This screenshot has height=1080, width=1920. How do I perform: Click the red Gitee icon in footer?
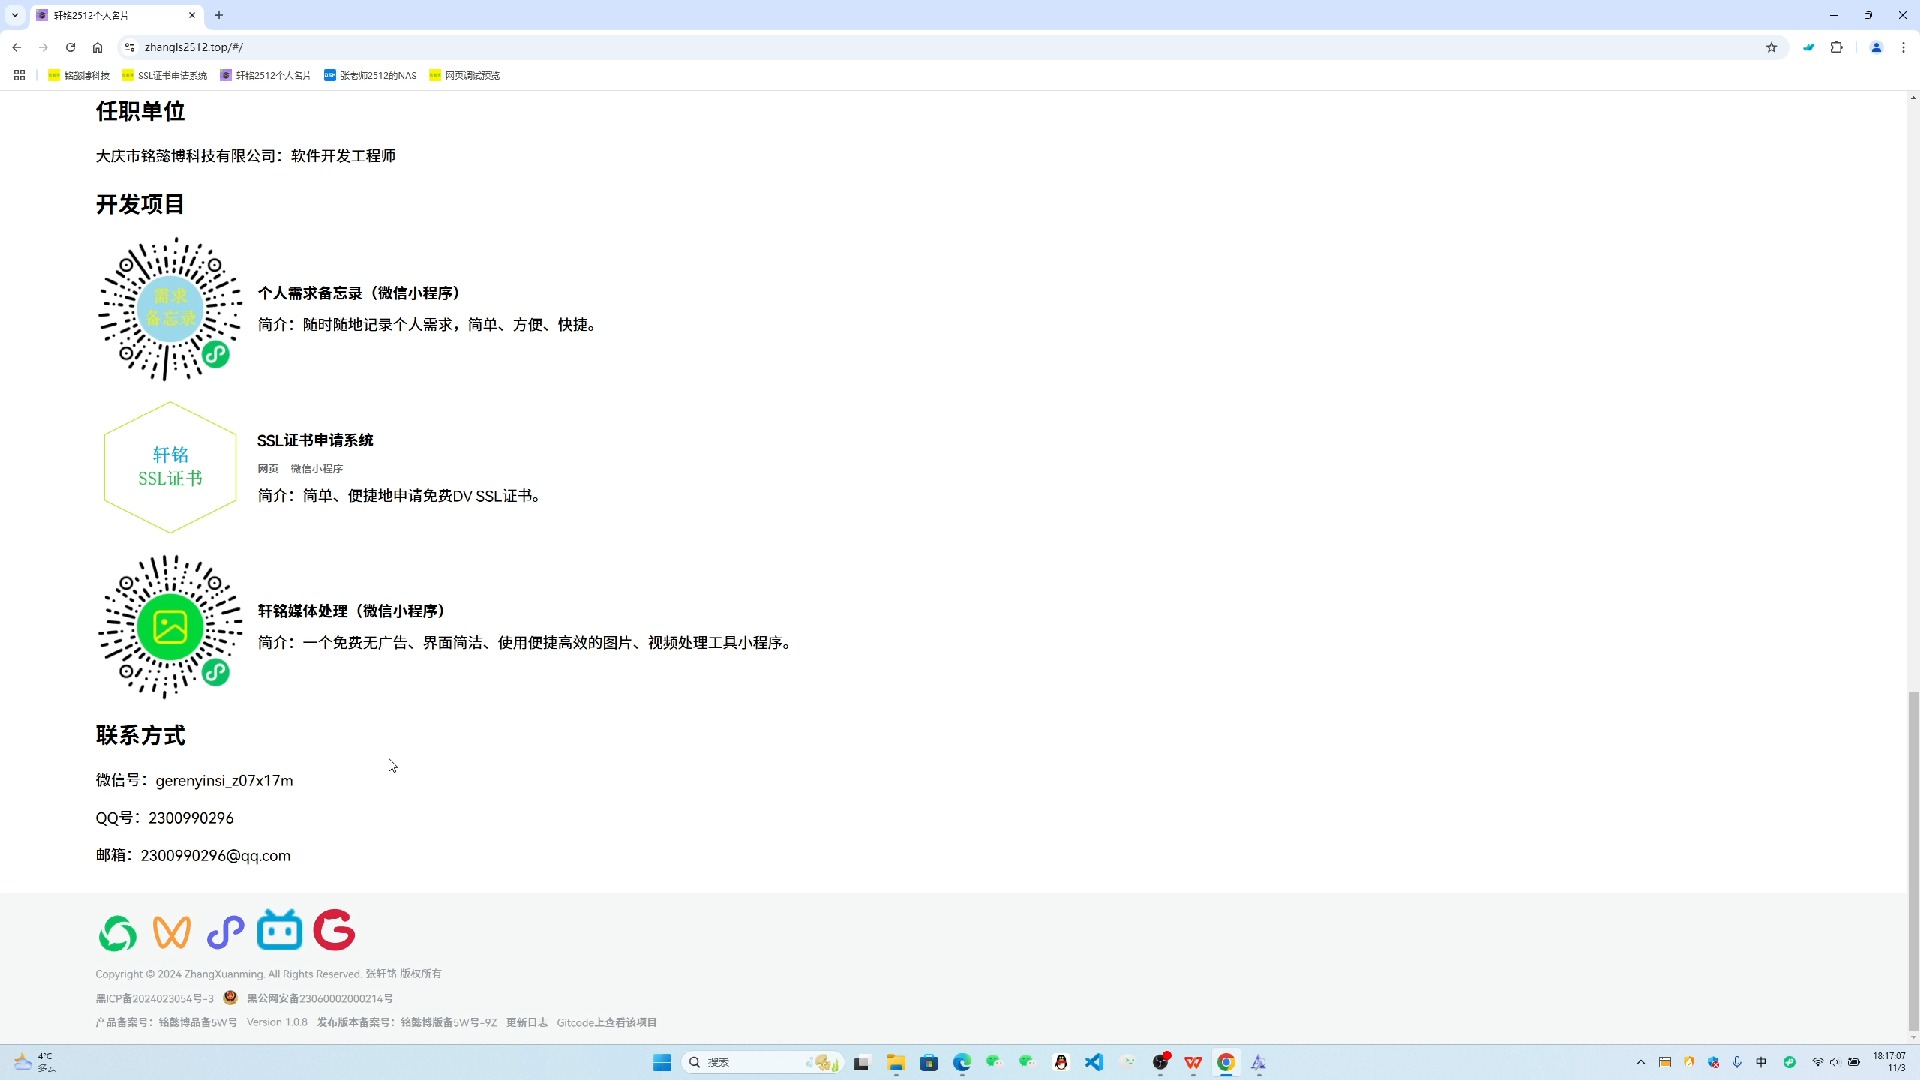tap(333, 930)
